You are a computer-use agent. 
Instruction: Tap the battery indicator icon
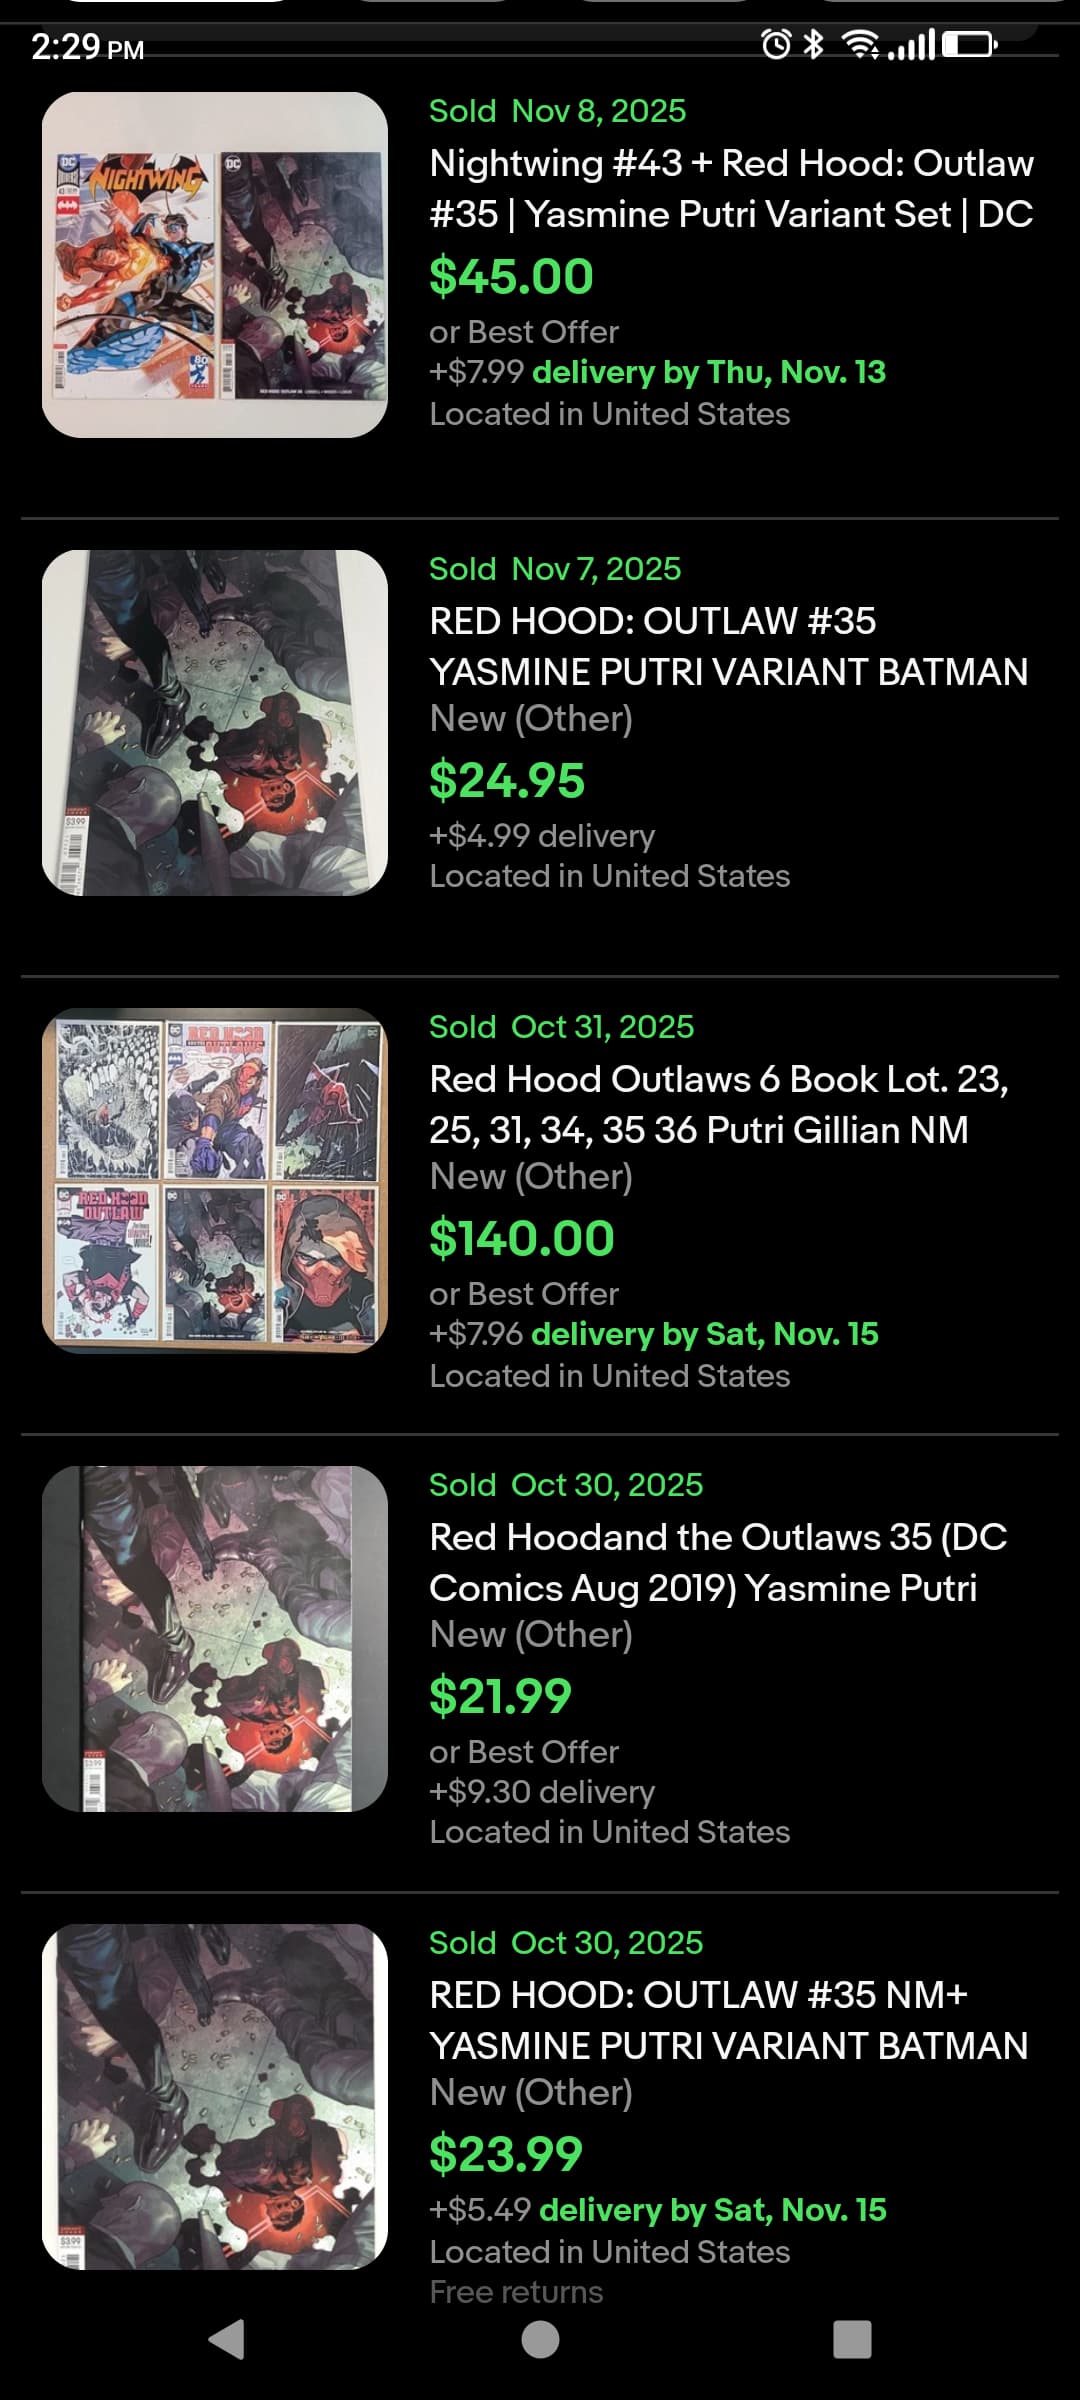[968, 44]
